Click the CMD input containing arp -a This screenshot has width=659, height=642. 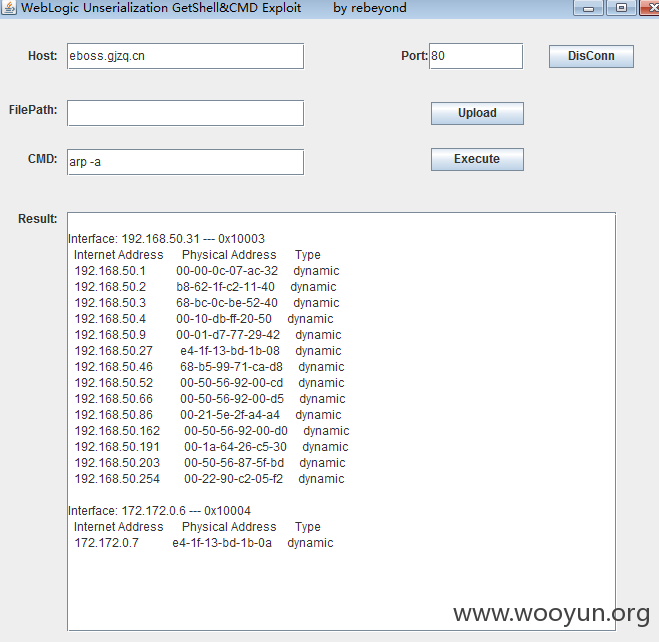pyautogui.click(x=185, y=162)
